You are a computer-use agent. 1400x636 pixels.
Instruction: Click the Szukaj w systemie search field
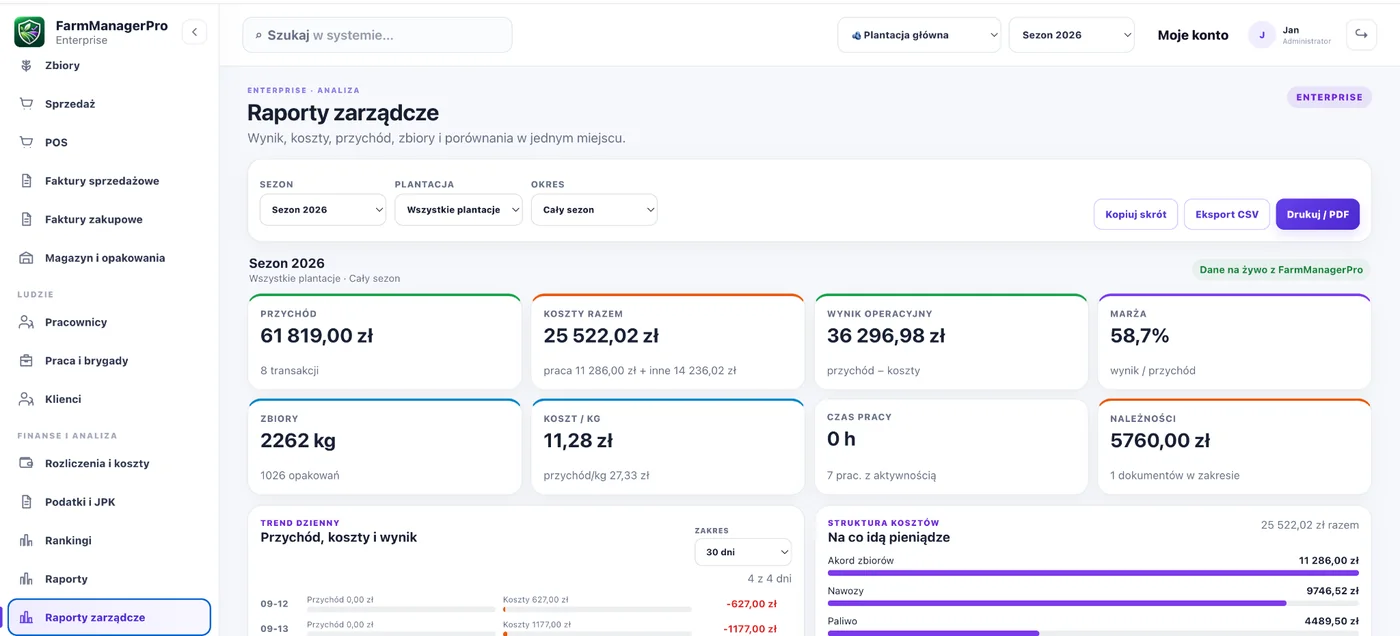(377, 35)
